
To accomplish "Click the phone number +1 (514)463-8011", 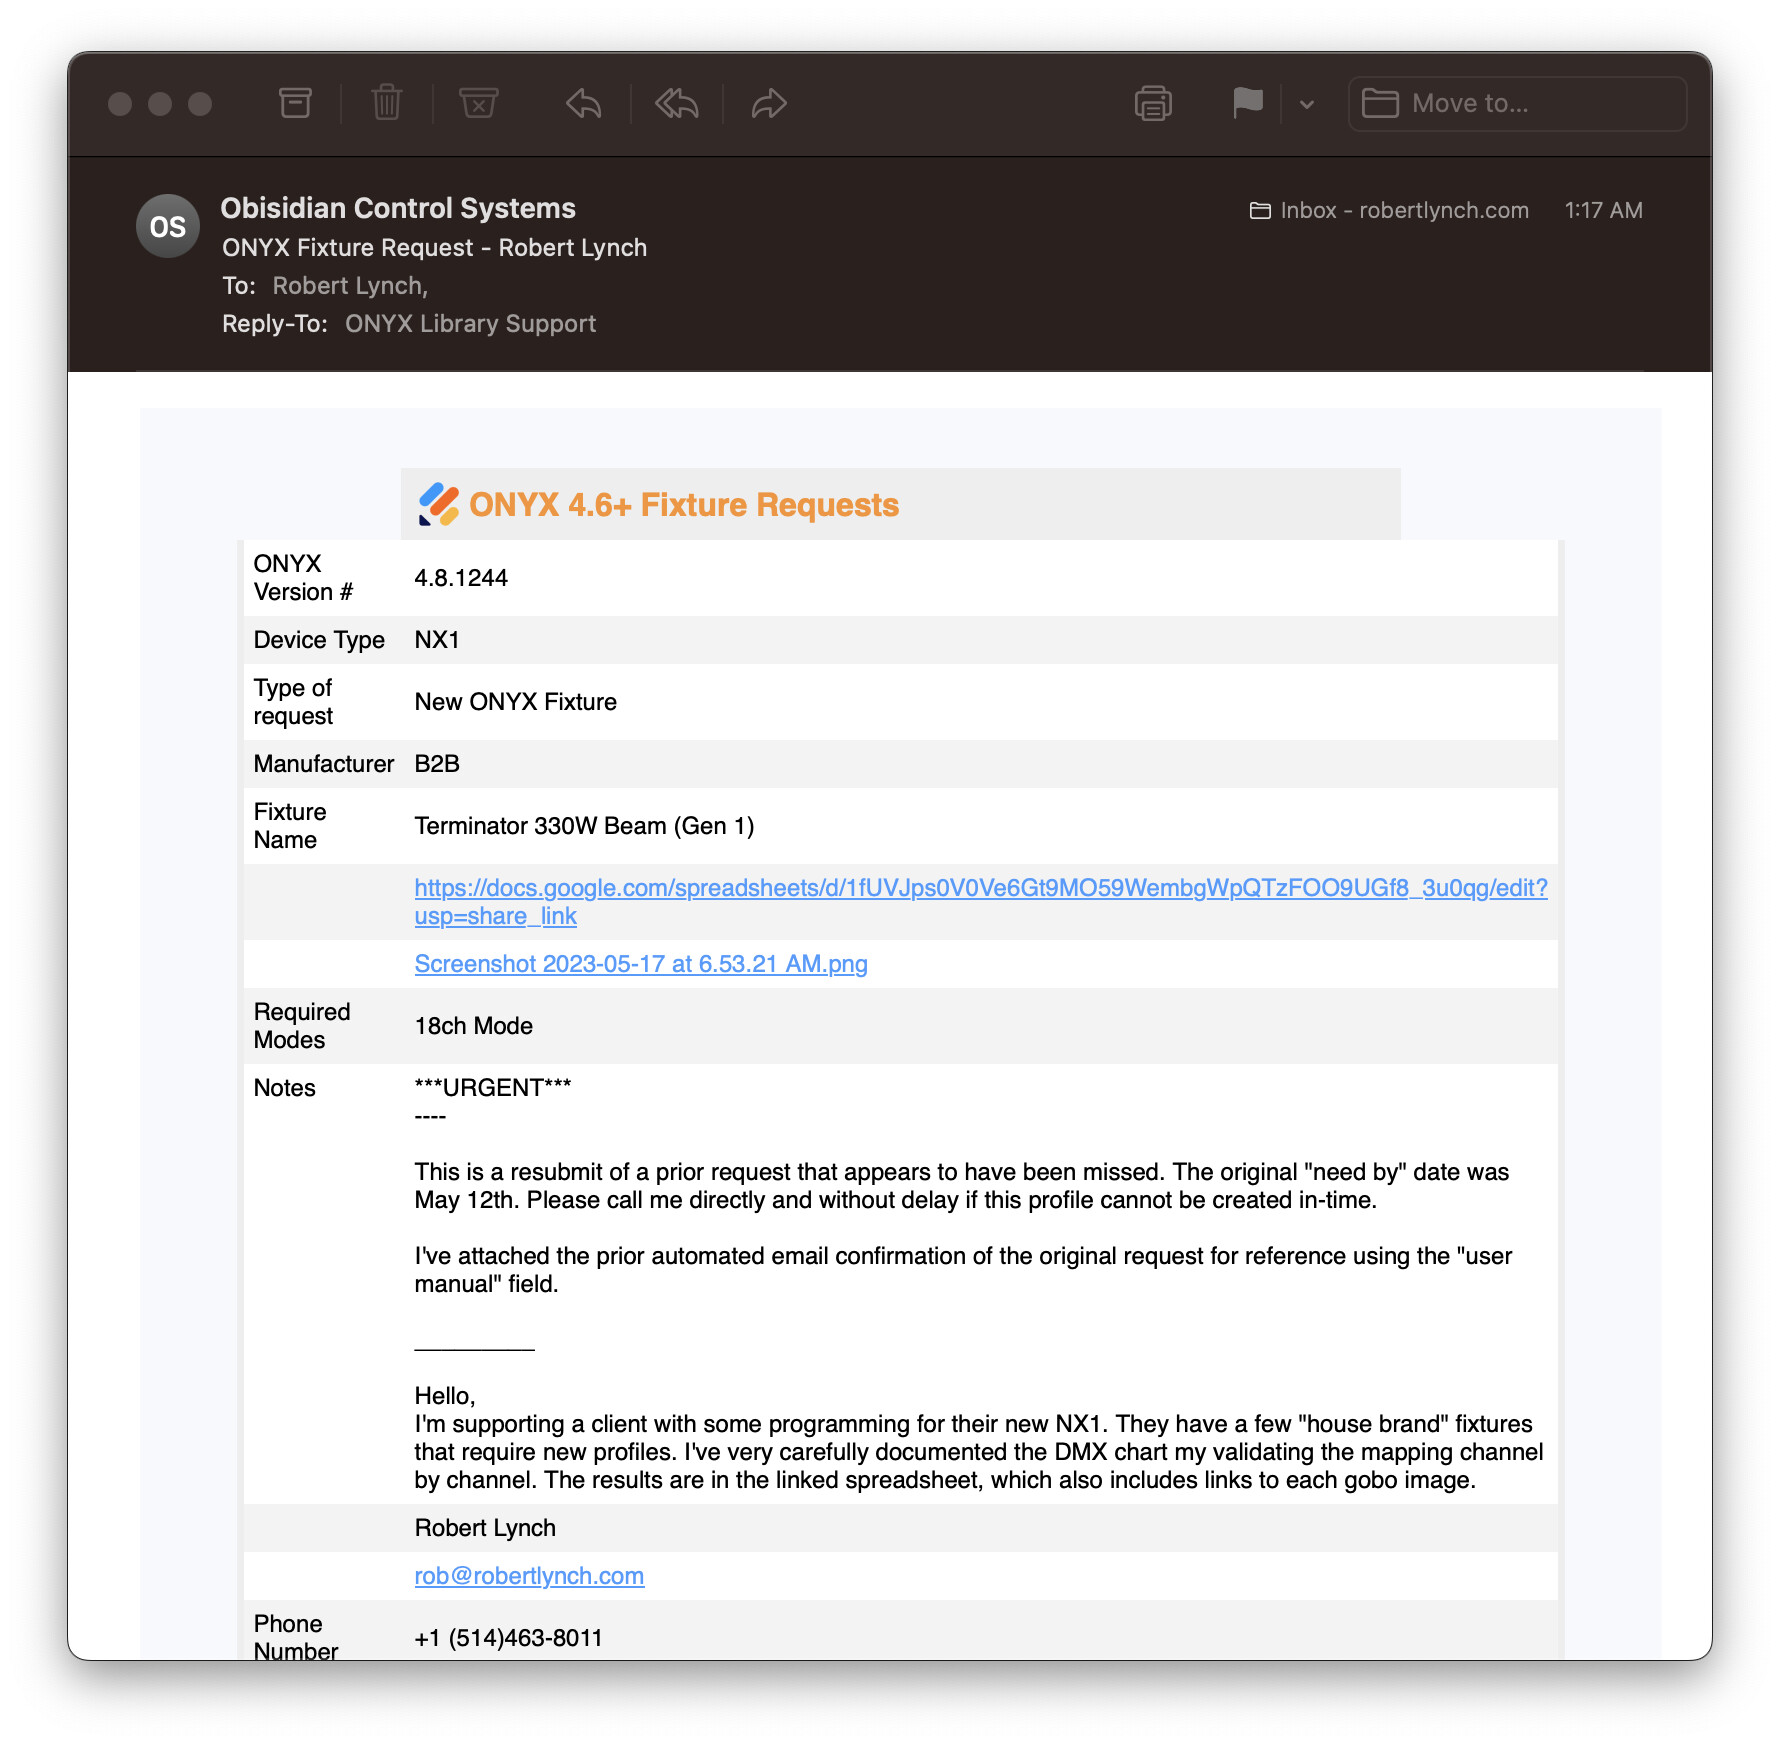I will (x=508, y=1638).
